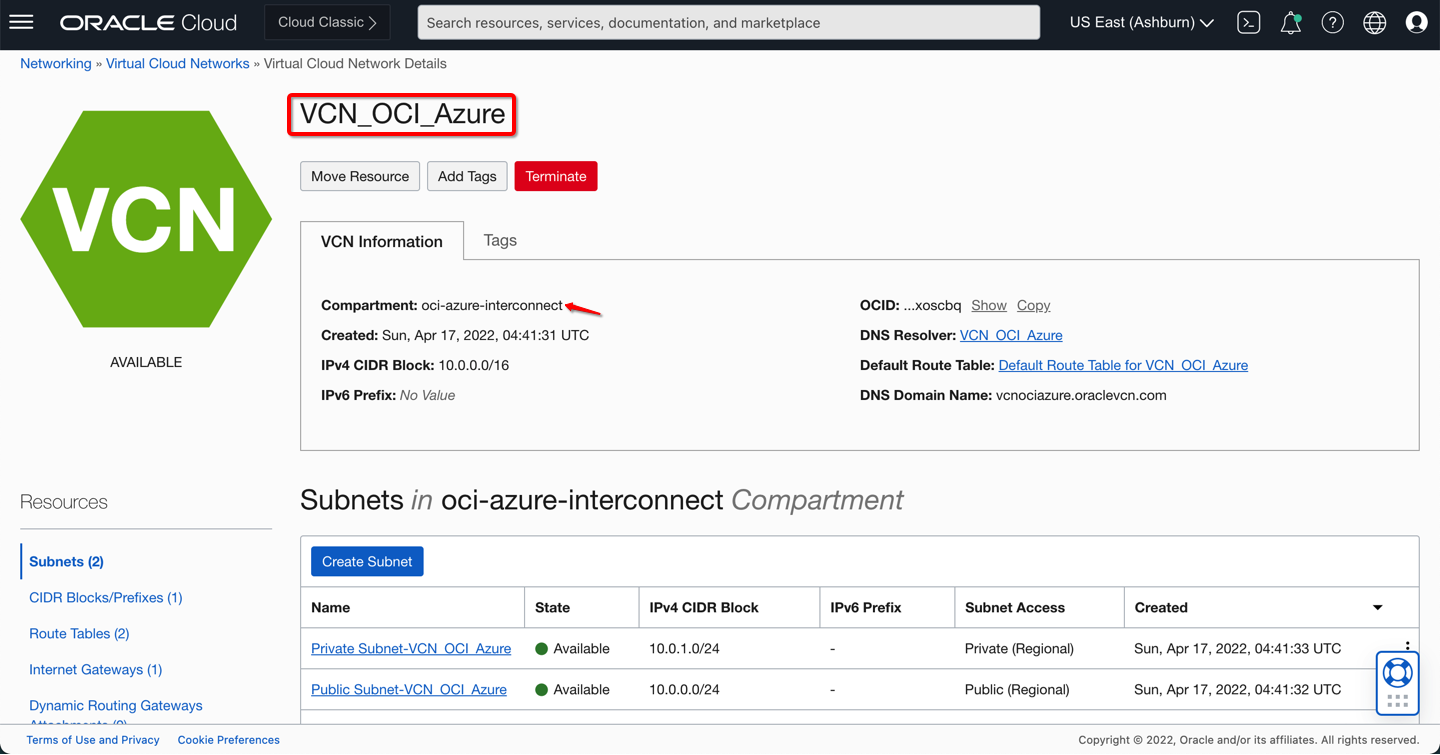Screen dimensions: 1440x755
Task: Open the Cloud Classic switcher
Action: click(x=327, y=22)
